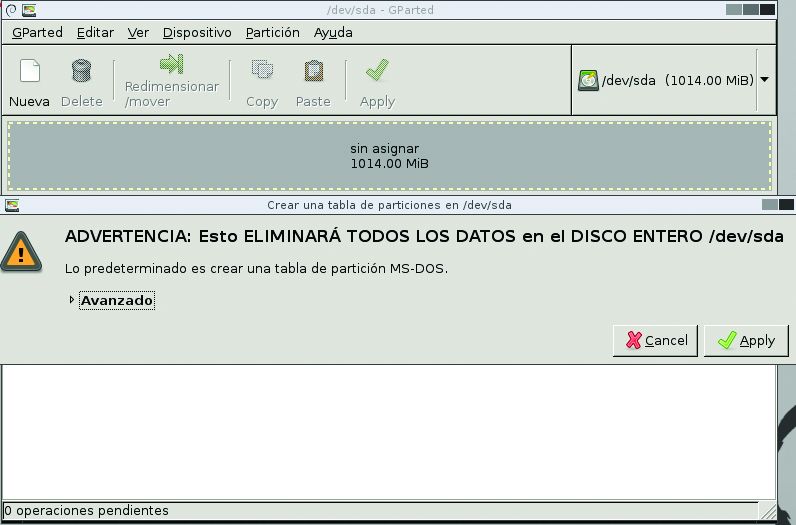Click the MS-DOS default partition table text

pyautogui.click(x=256, y=269)
